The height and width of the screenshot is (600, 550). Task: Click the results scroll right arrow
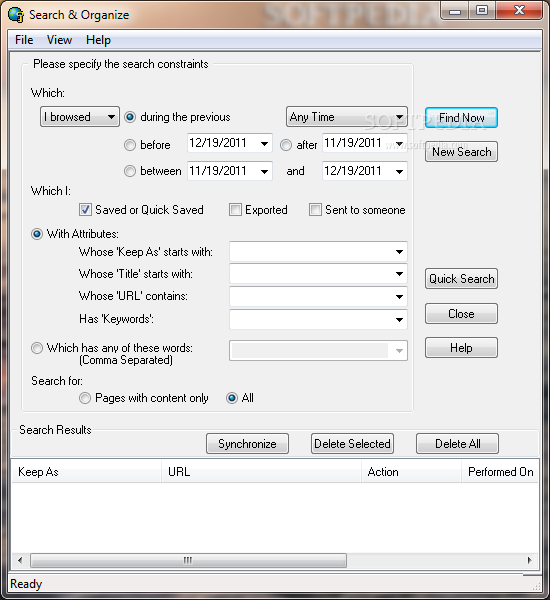pos(530,561)
